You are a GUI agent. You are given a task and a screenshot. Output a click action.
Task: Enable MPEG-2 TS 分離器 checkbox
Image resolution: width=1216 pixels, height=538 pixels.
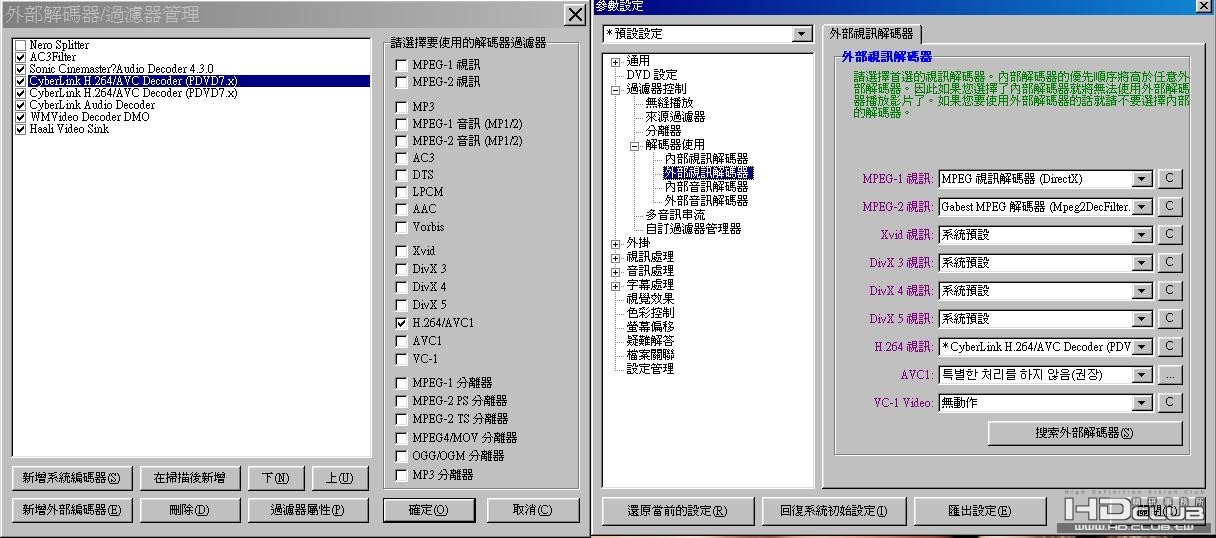(x=402, y=419)
